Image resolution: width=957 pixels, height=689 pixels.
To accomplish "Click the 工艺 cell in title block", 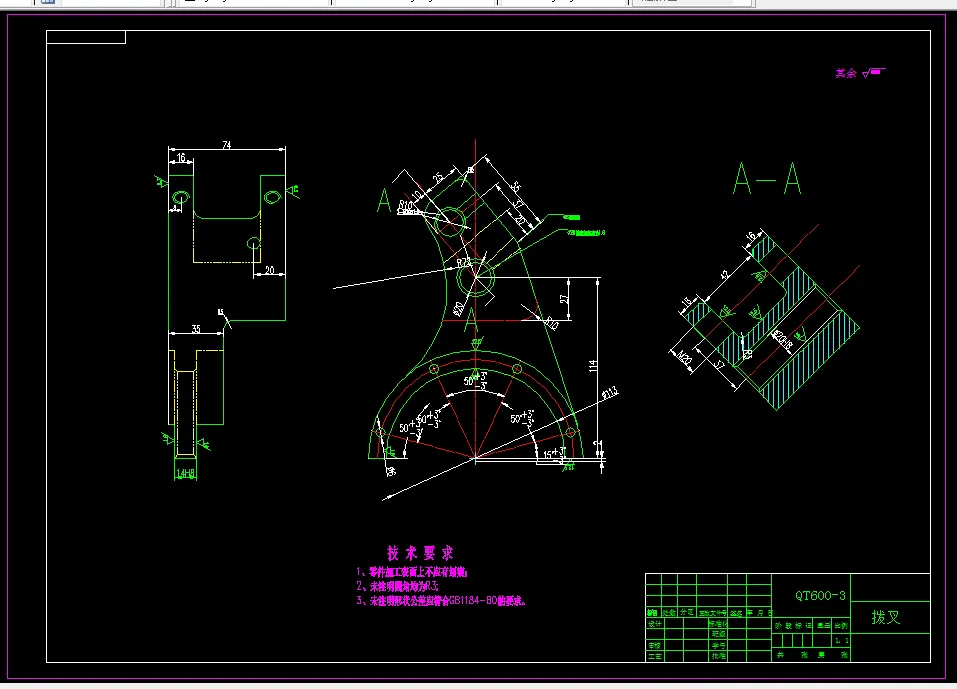I will click(654, 657).
